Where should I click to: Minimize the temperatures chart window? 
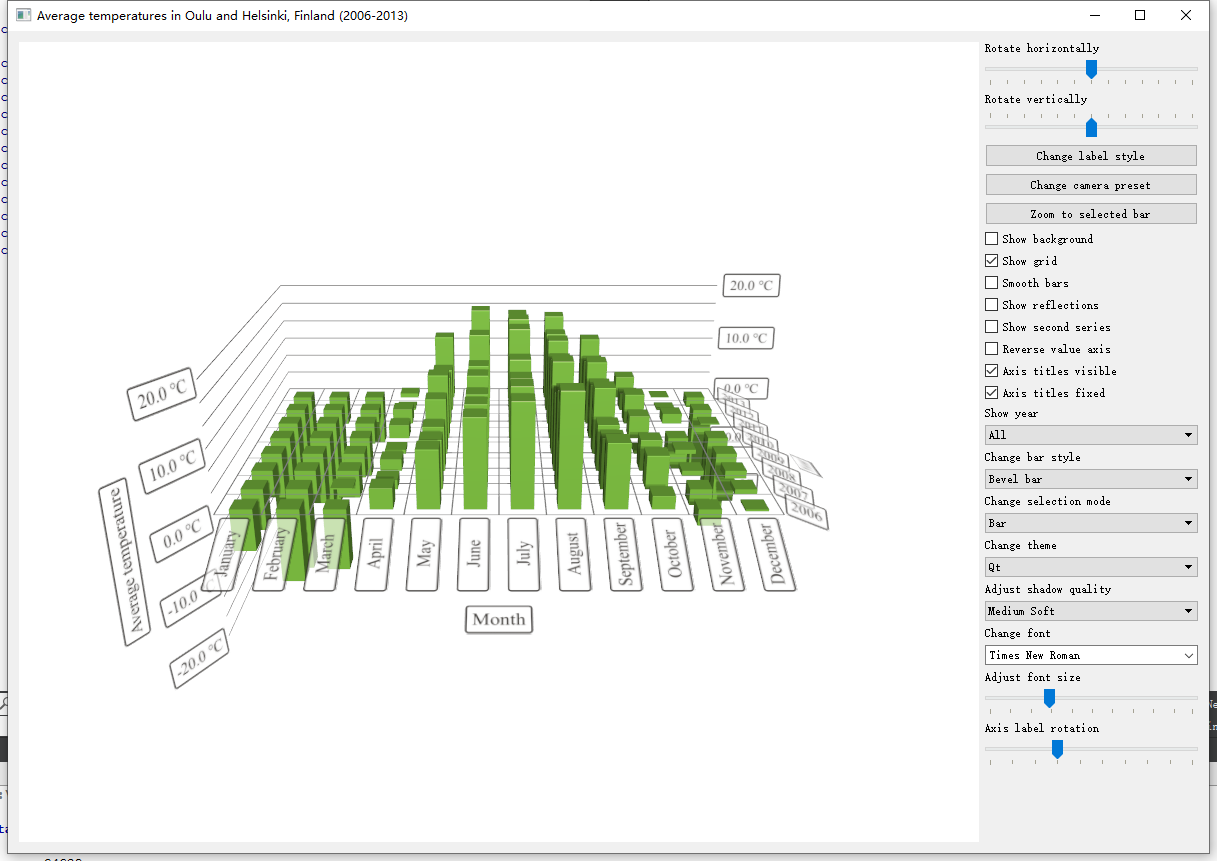[1094, 15]
